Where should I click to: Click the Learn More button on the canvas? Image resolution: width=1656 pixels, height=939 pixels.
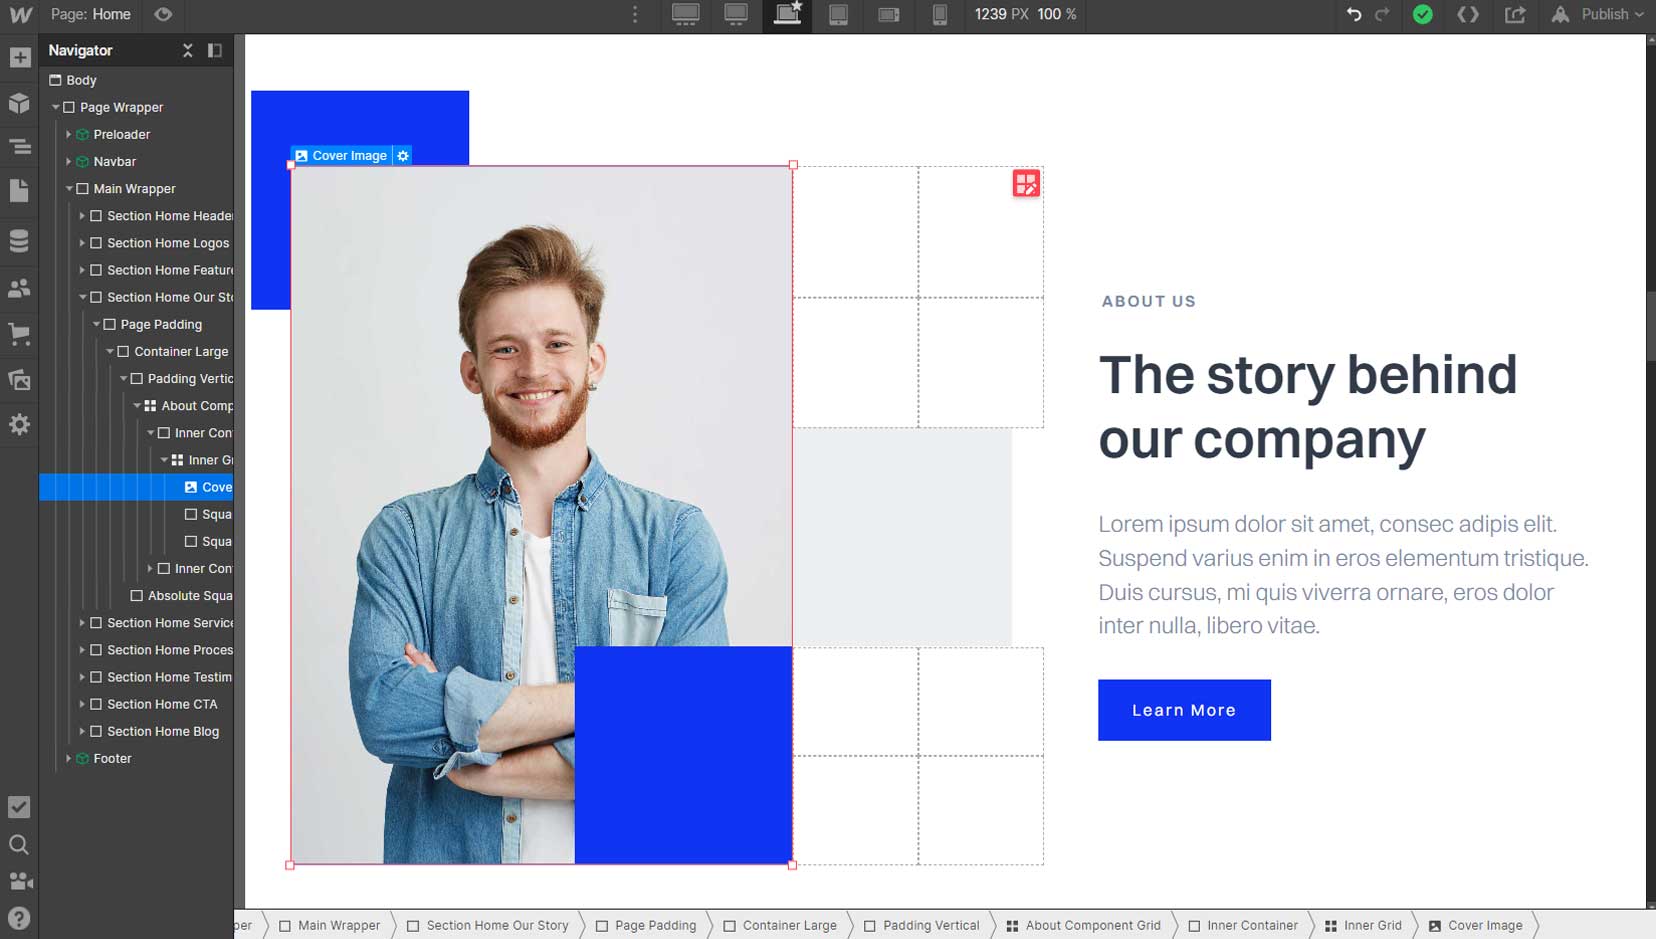(x=1184, y=710)
